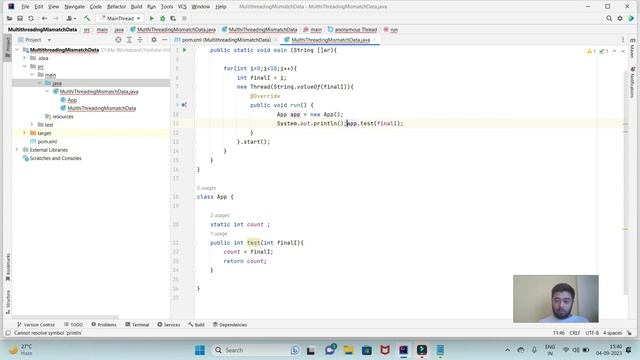
Task: Open Search Everywhere magnifier icon
Action: 609,18
